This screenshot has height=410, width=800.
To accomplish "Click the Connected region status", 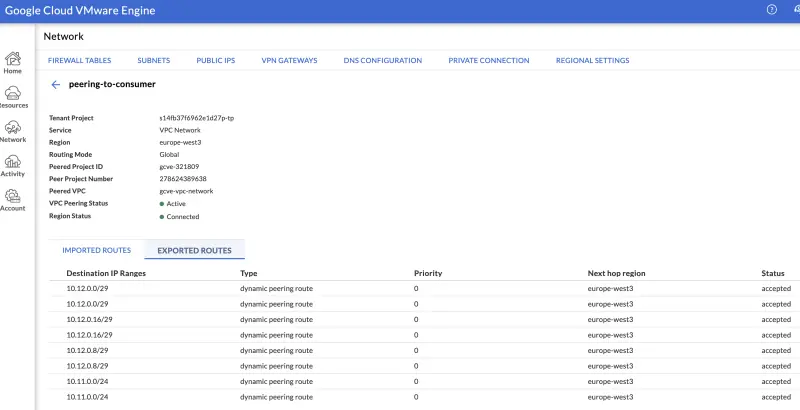I will tap(179, 217).
